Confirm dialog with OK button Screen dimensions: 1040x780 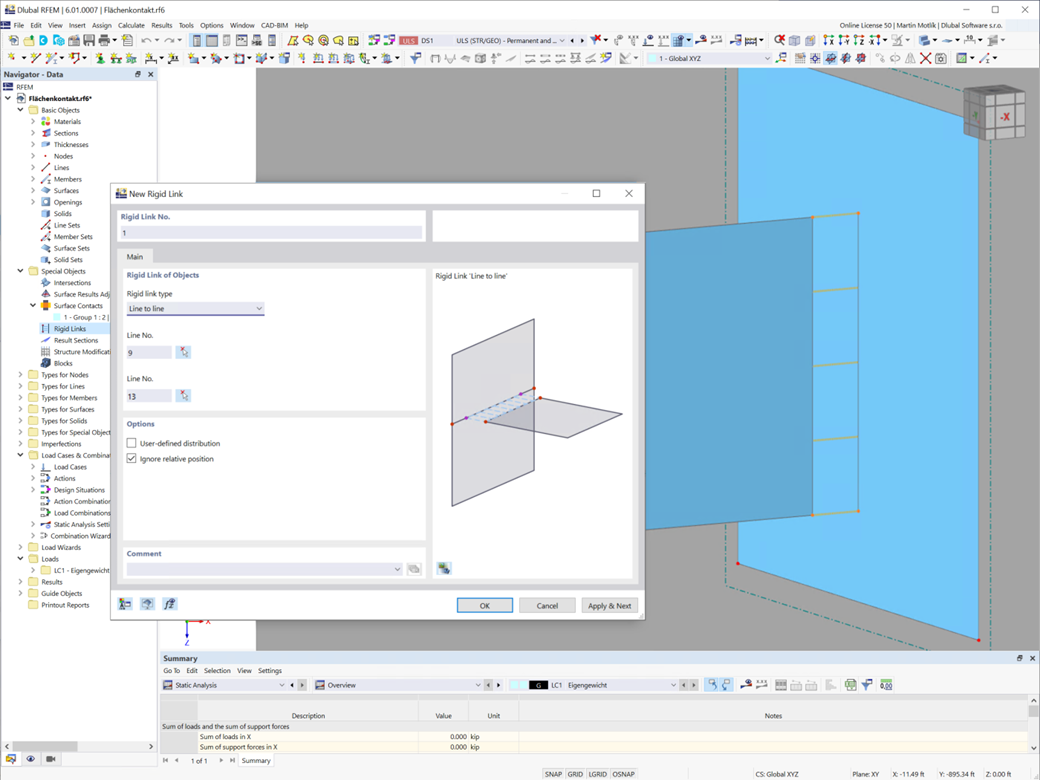(484, 606)
